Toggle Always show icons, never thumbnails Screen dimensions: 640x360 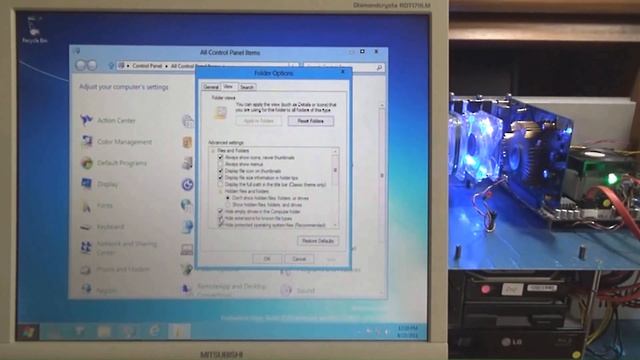point(220,157)
